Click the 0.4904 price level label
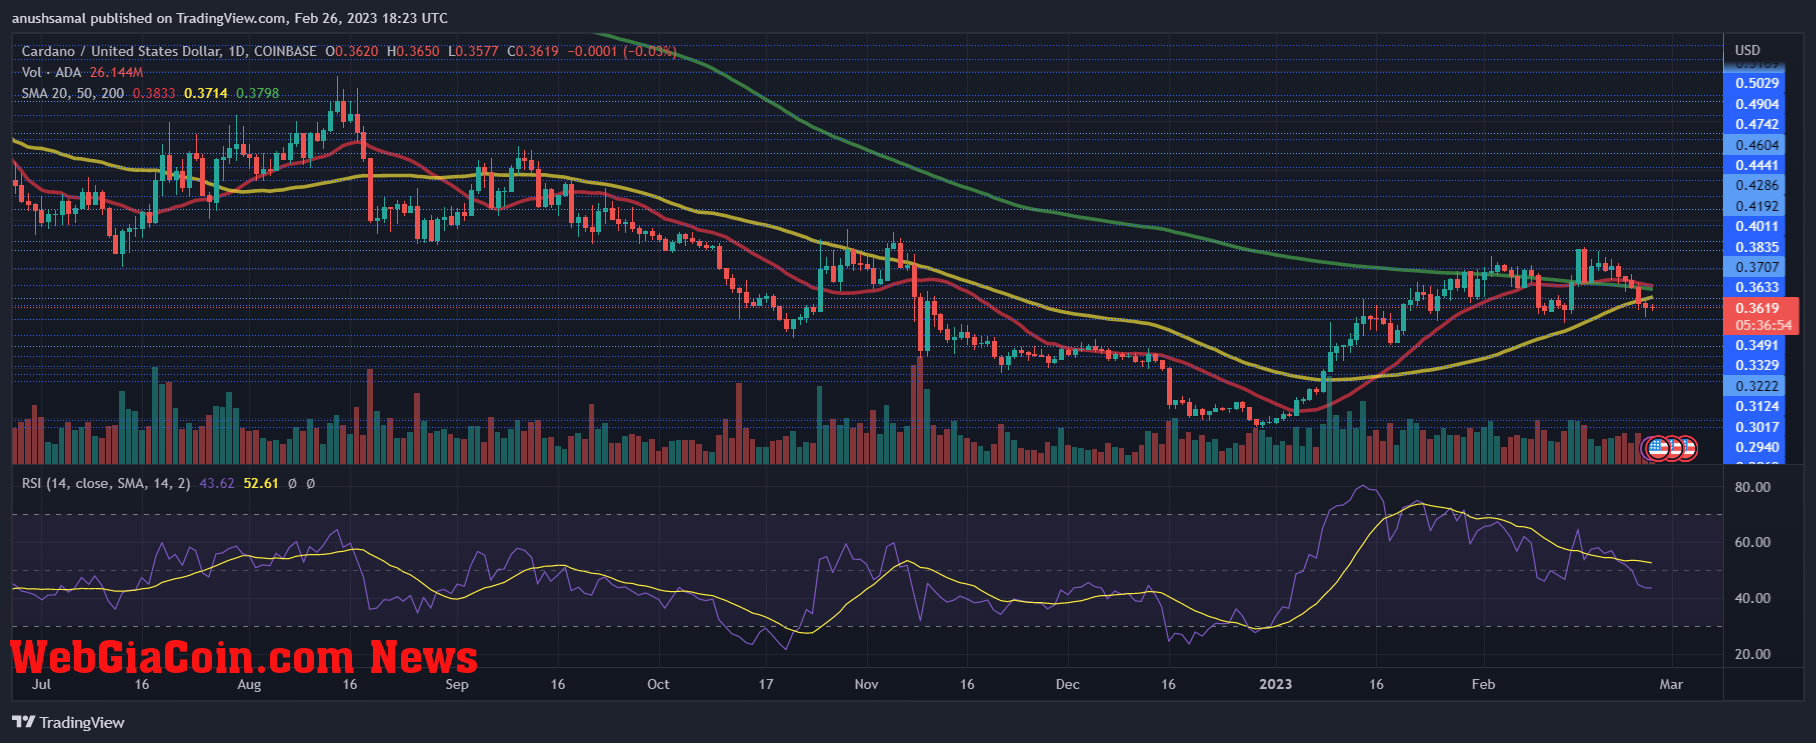The height and width of the screenshot is (743, 1816). point(1757,104)
